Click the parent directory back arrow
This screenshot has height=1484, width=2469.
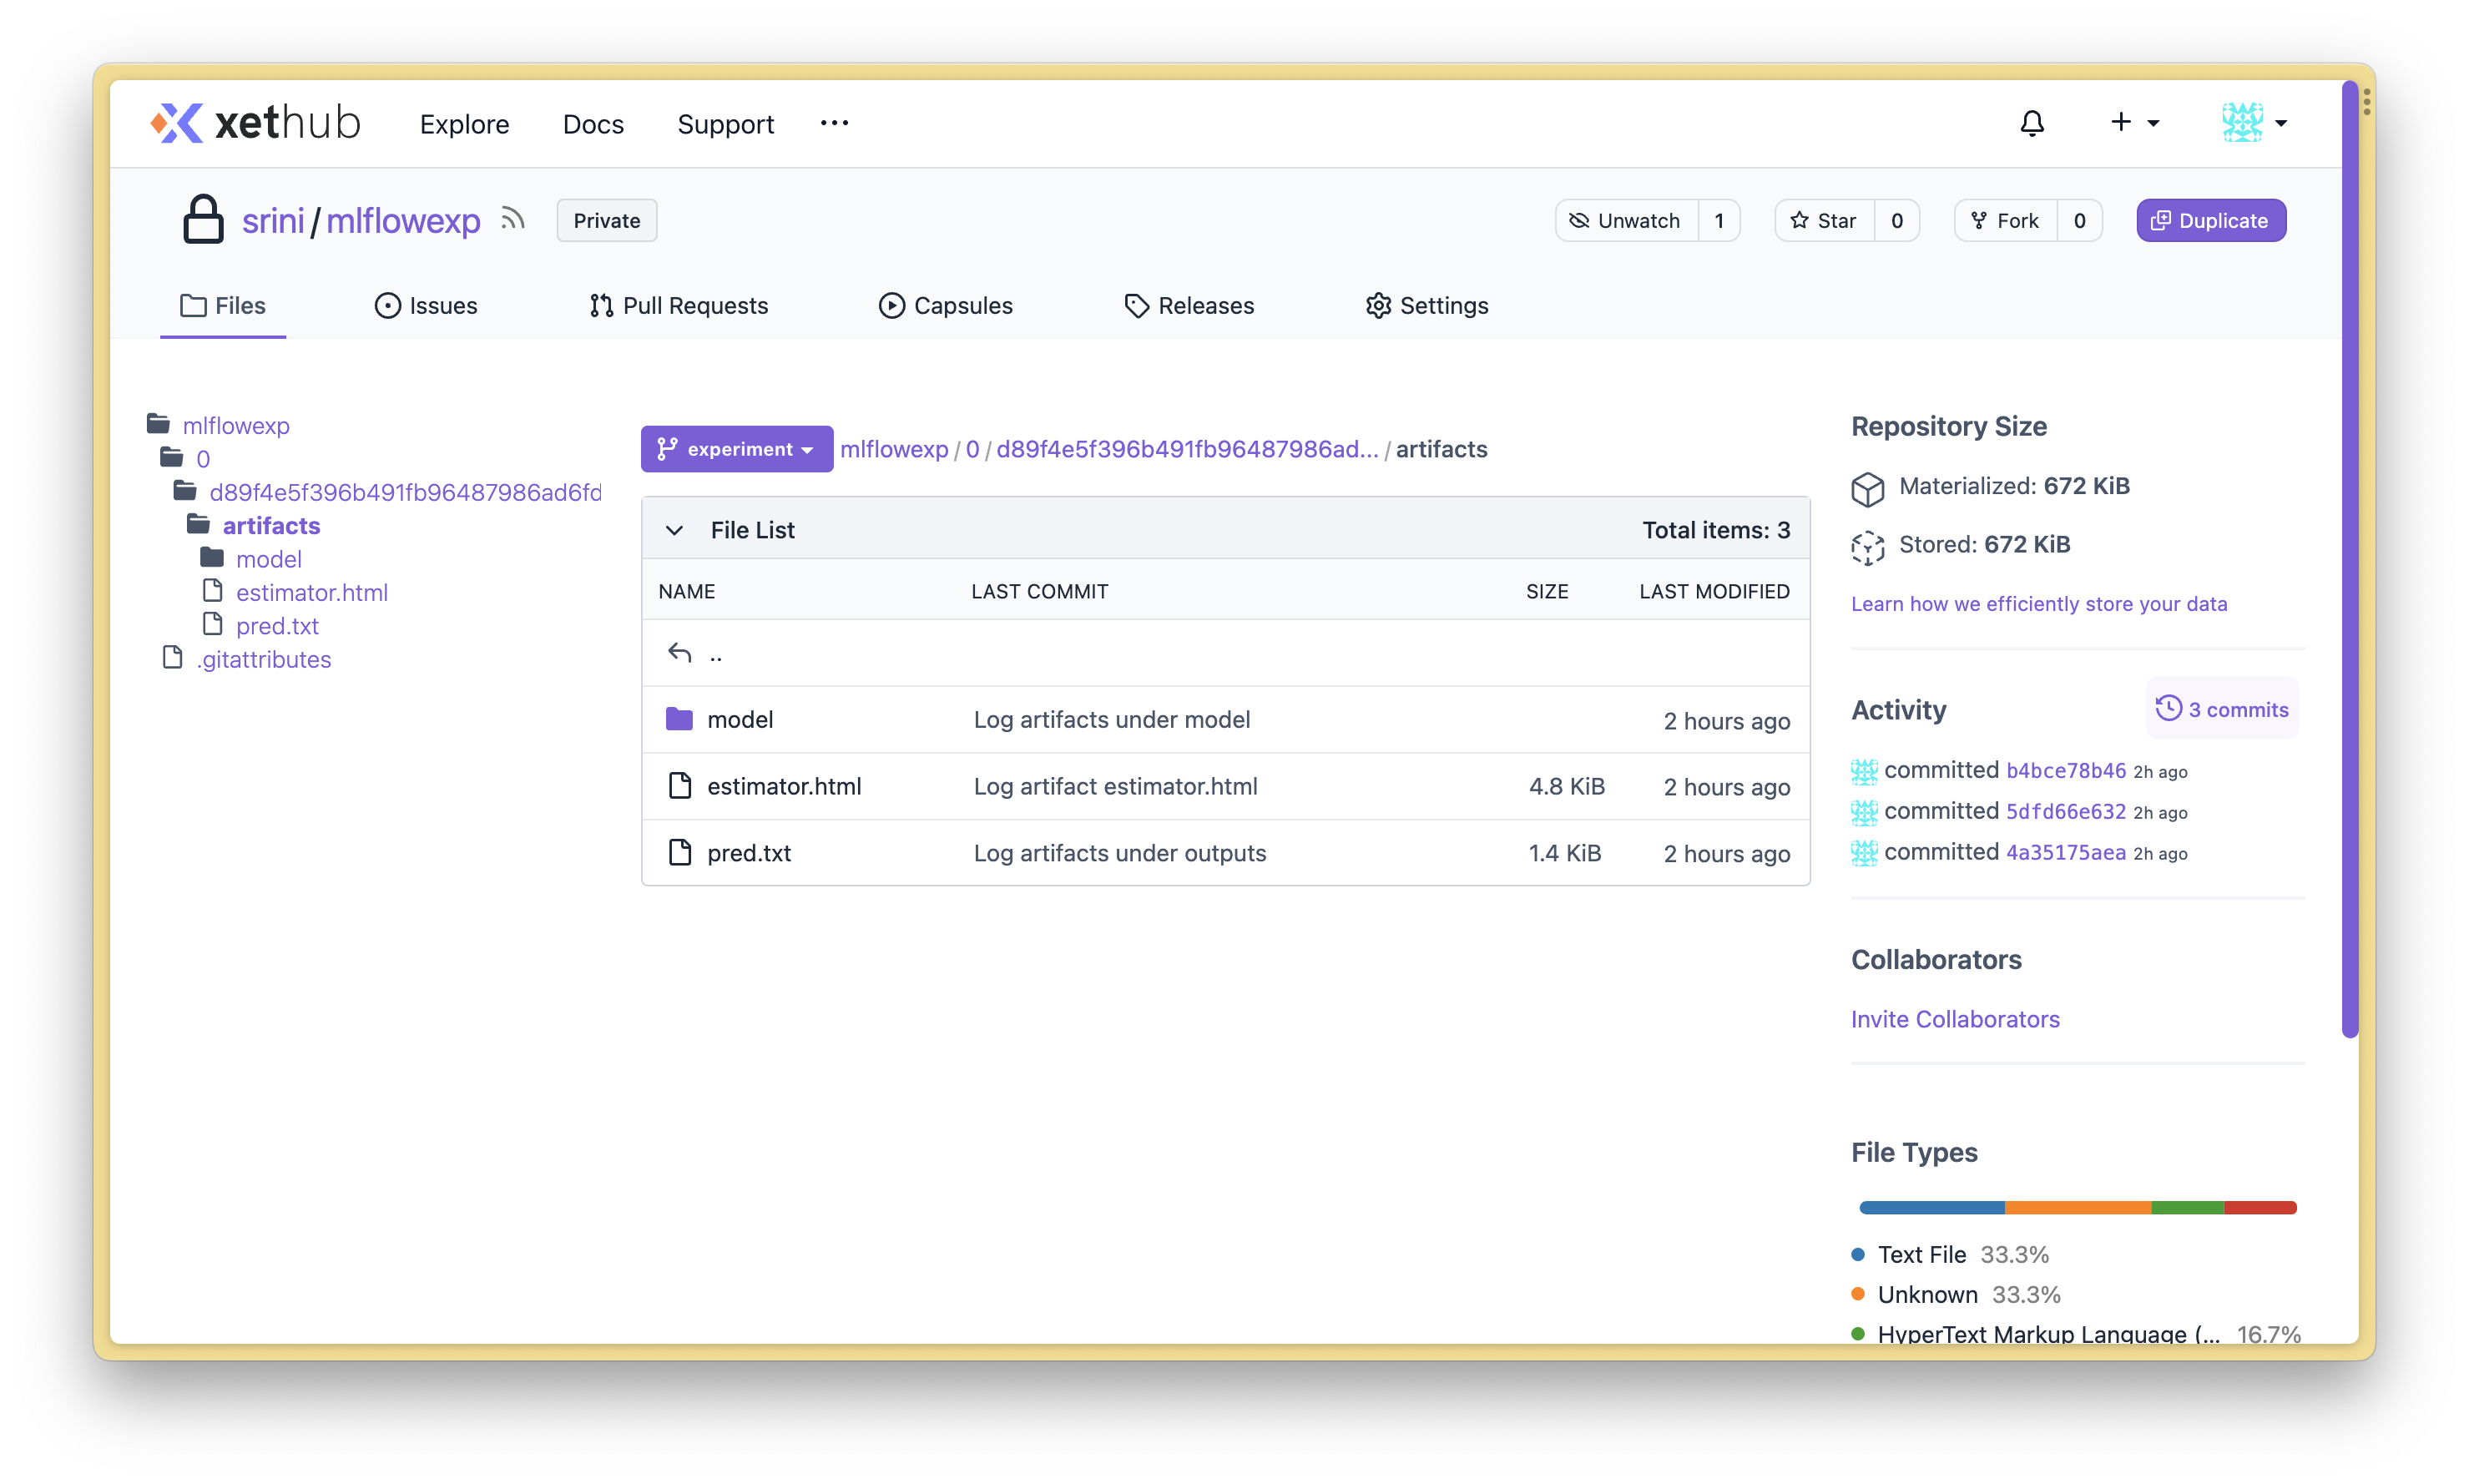(680, 653)
